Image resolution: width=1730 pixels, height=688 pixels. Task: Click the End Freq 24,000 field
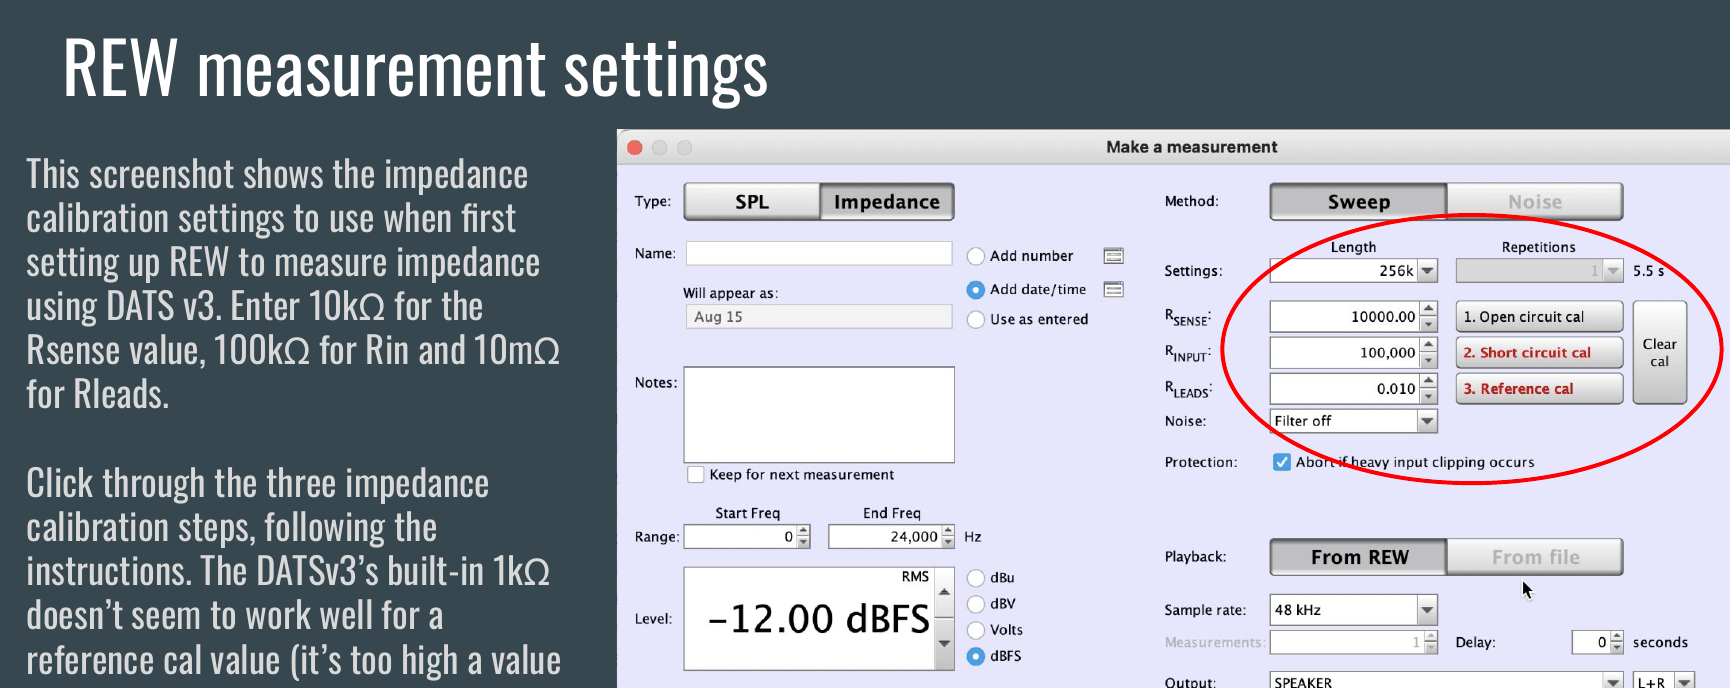point(885,537)
